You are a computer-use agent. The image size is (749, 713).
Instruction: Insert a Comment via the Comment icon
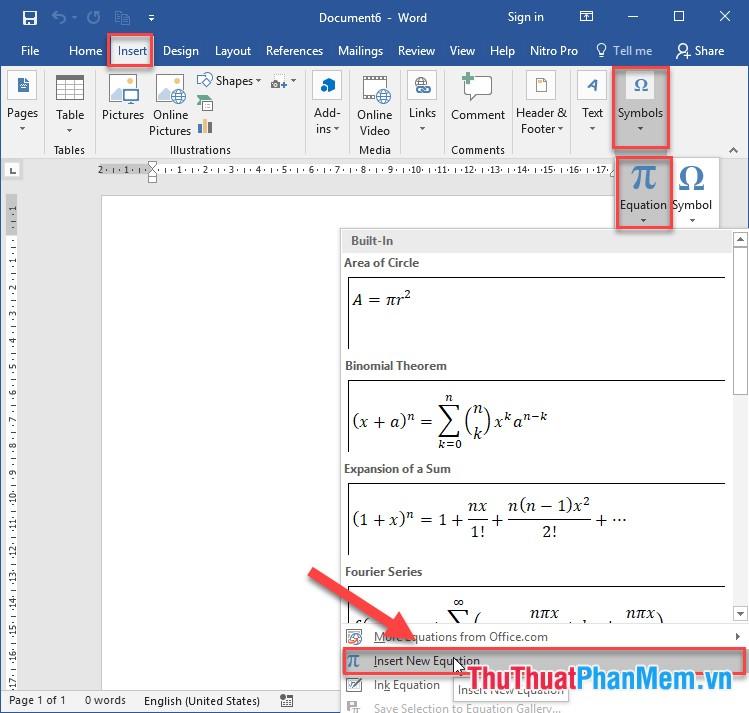point(478,99)
